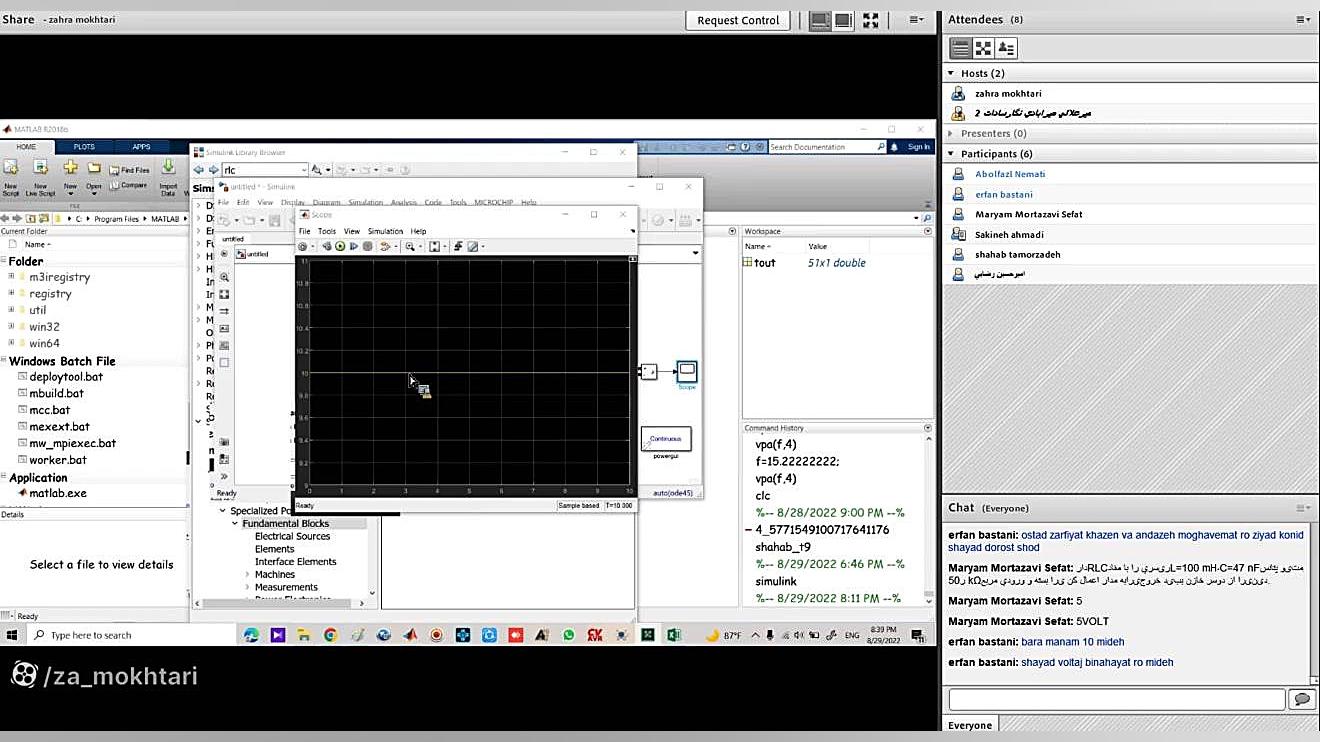
Task: Open MATLAB HOME ribbon tab
Action: (x=26, y=147)
